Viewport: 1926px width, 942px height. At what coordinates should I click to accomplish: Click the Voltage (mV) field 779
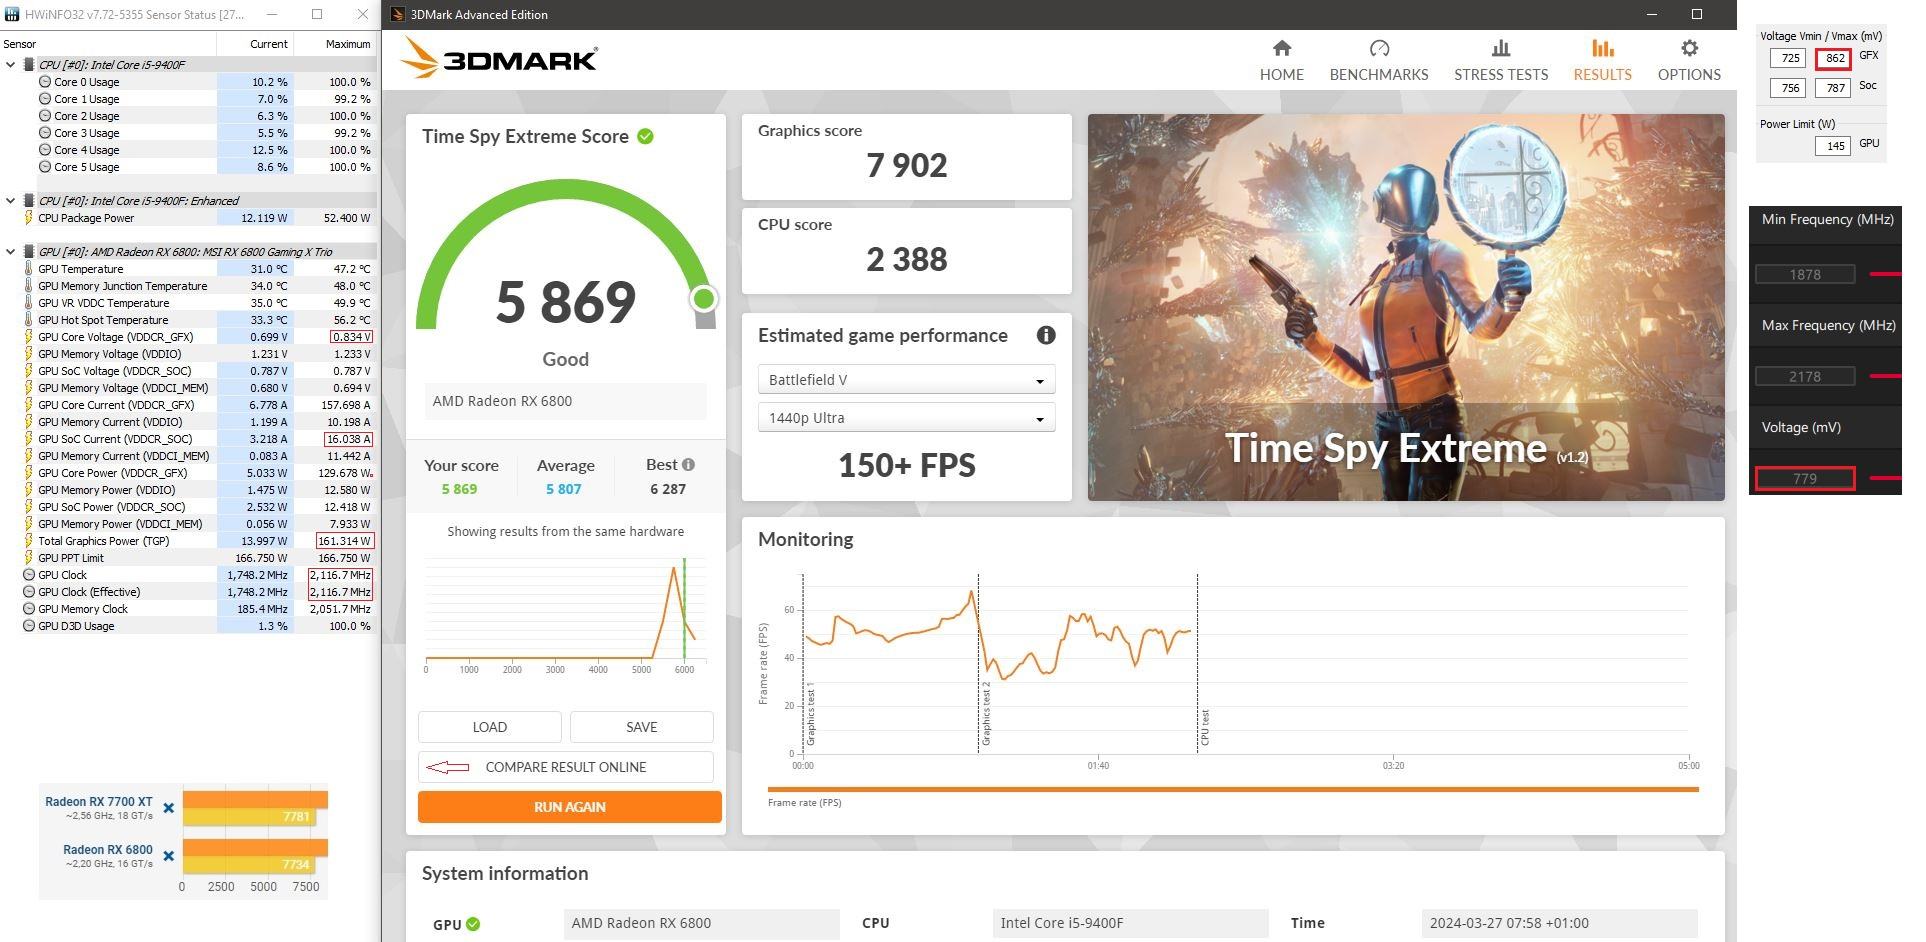(1805, 478)
